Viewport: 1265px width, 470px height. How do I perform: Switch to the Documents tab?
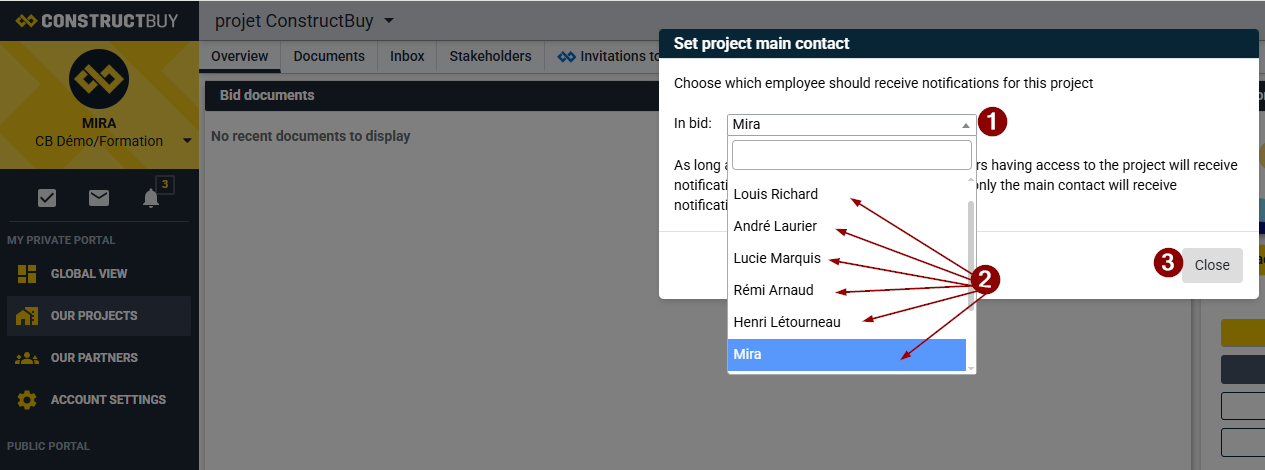(x=329, y=56)
